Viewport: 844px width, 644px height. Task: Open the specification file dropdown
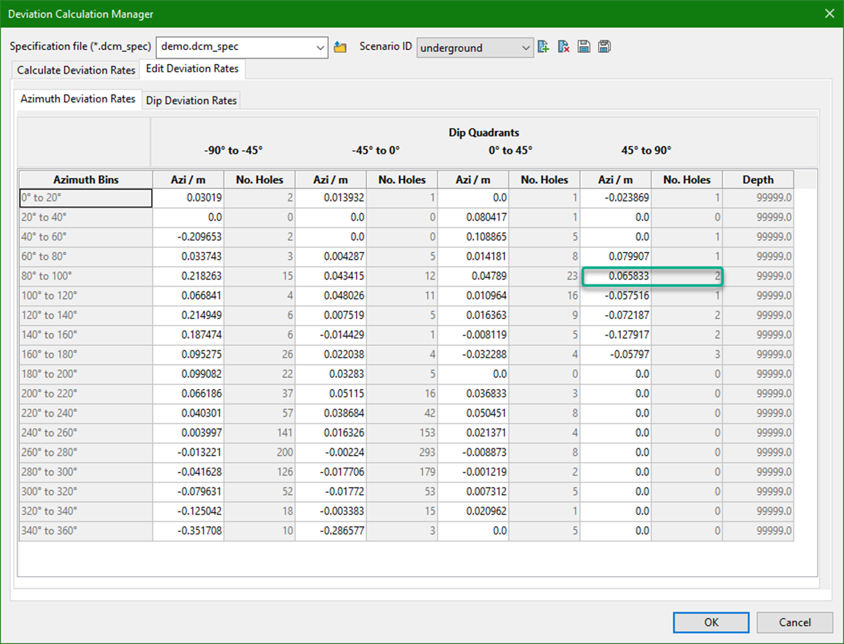point(320,47)
